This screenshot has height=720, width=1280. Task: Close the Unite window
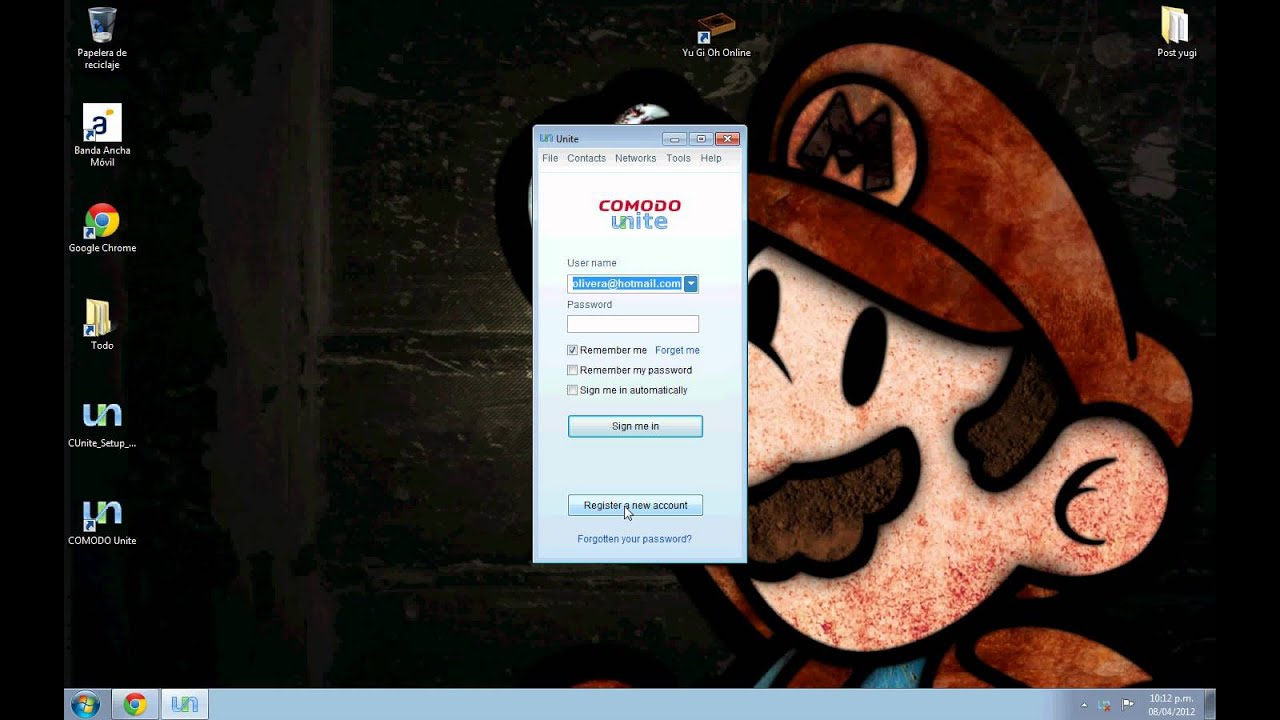point(728,138)
